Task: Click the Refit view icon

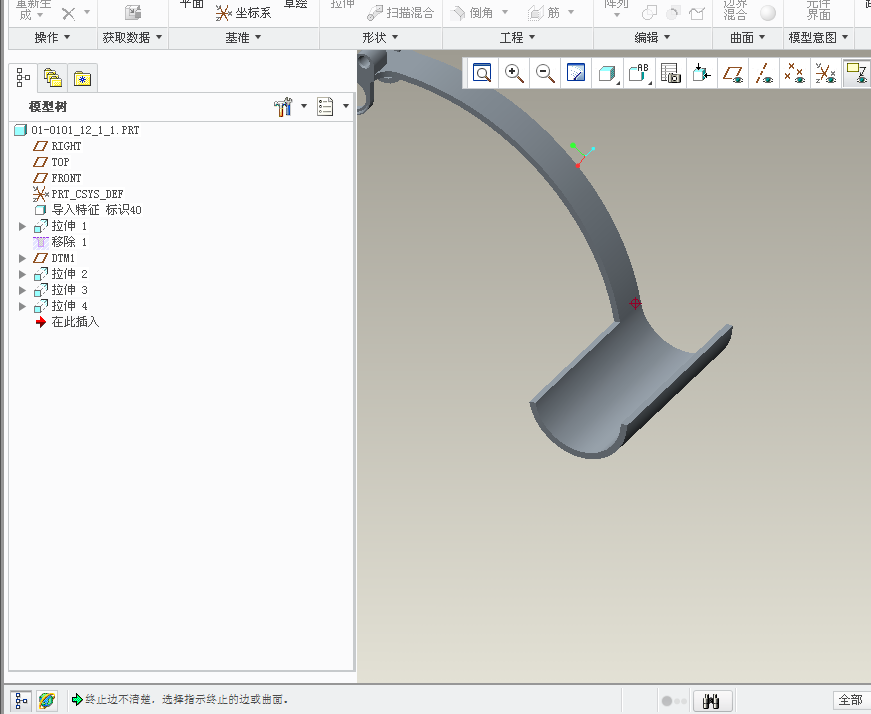Action: (482, 73)
